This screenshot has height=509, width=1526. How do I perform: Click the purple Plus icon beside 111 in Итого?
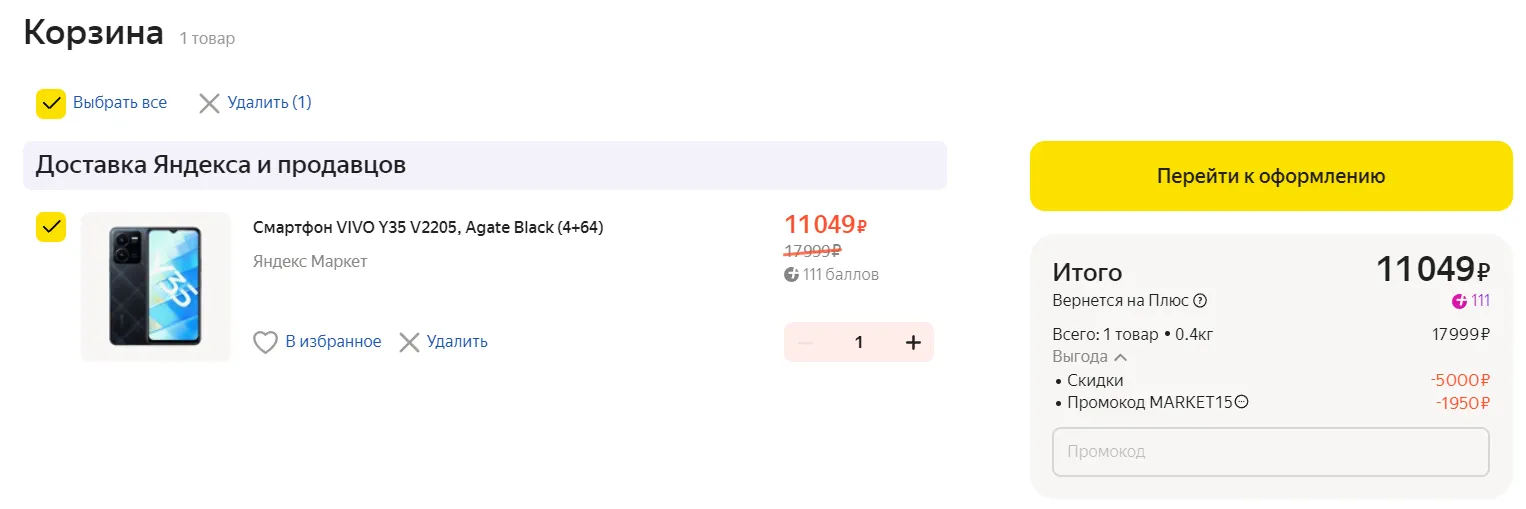tap(1459, 301)
